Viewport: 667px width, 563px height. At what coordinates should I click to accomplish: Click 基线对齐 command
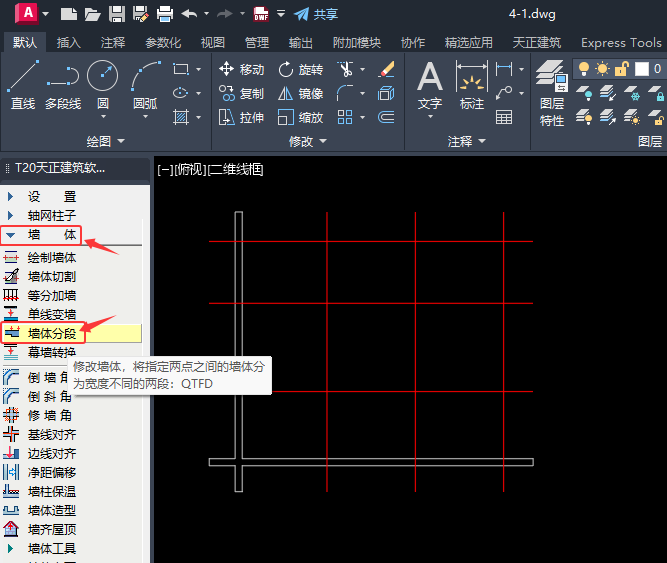pyautogui.click(x=52, y=435)
